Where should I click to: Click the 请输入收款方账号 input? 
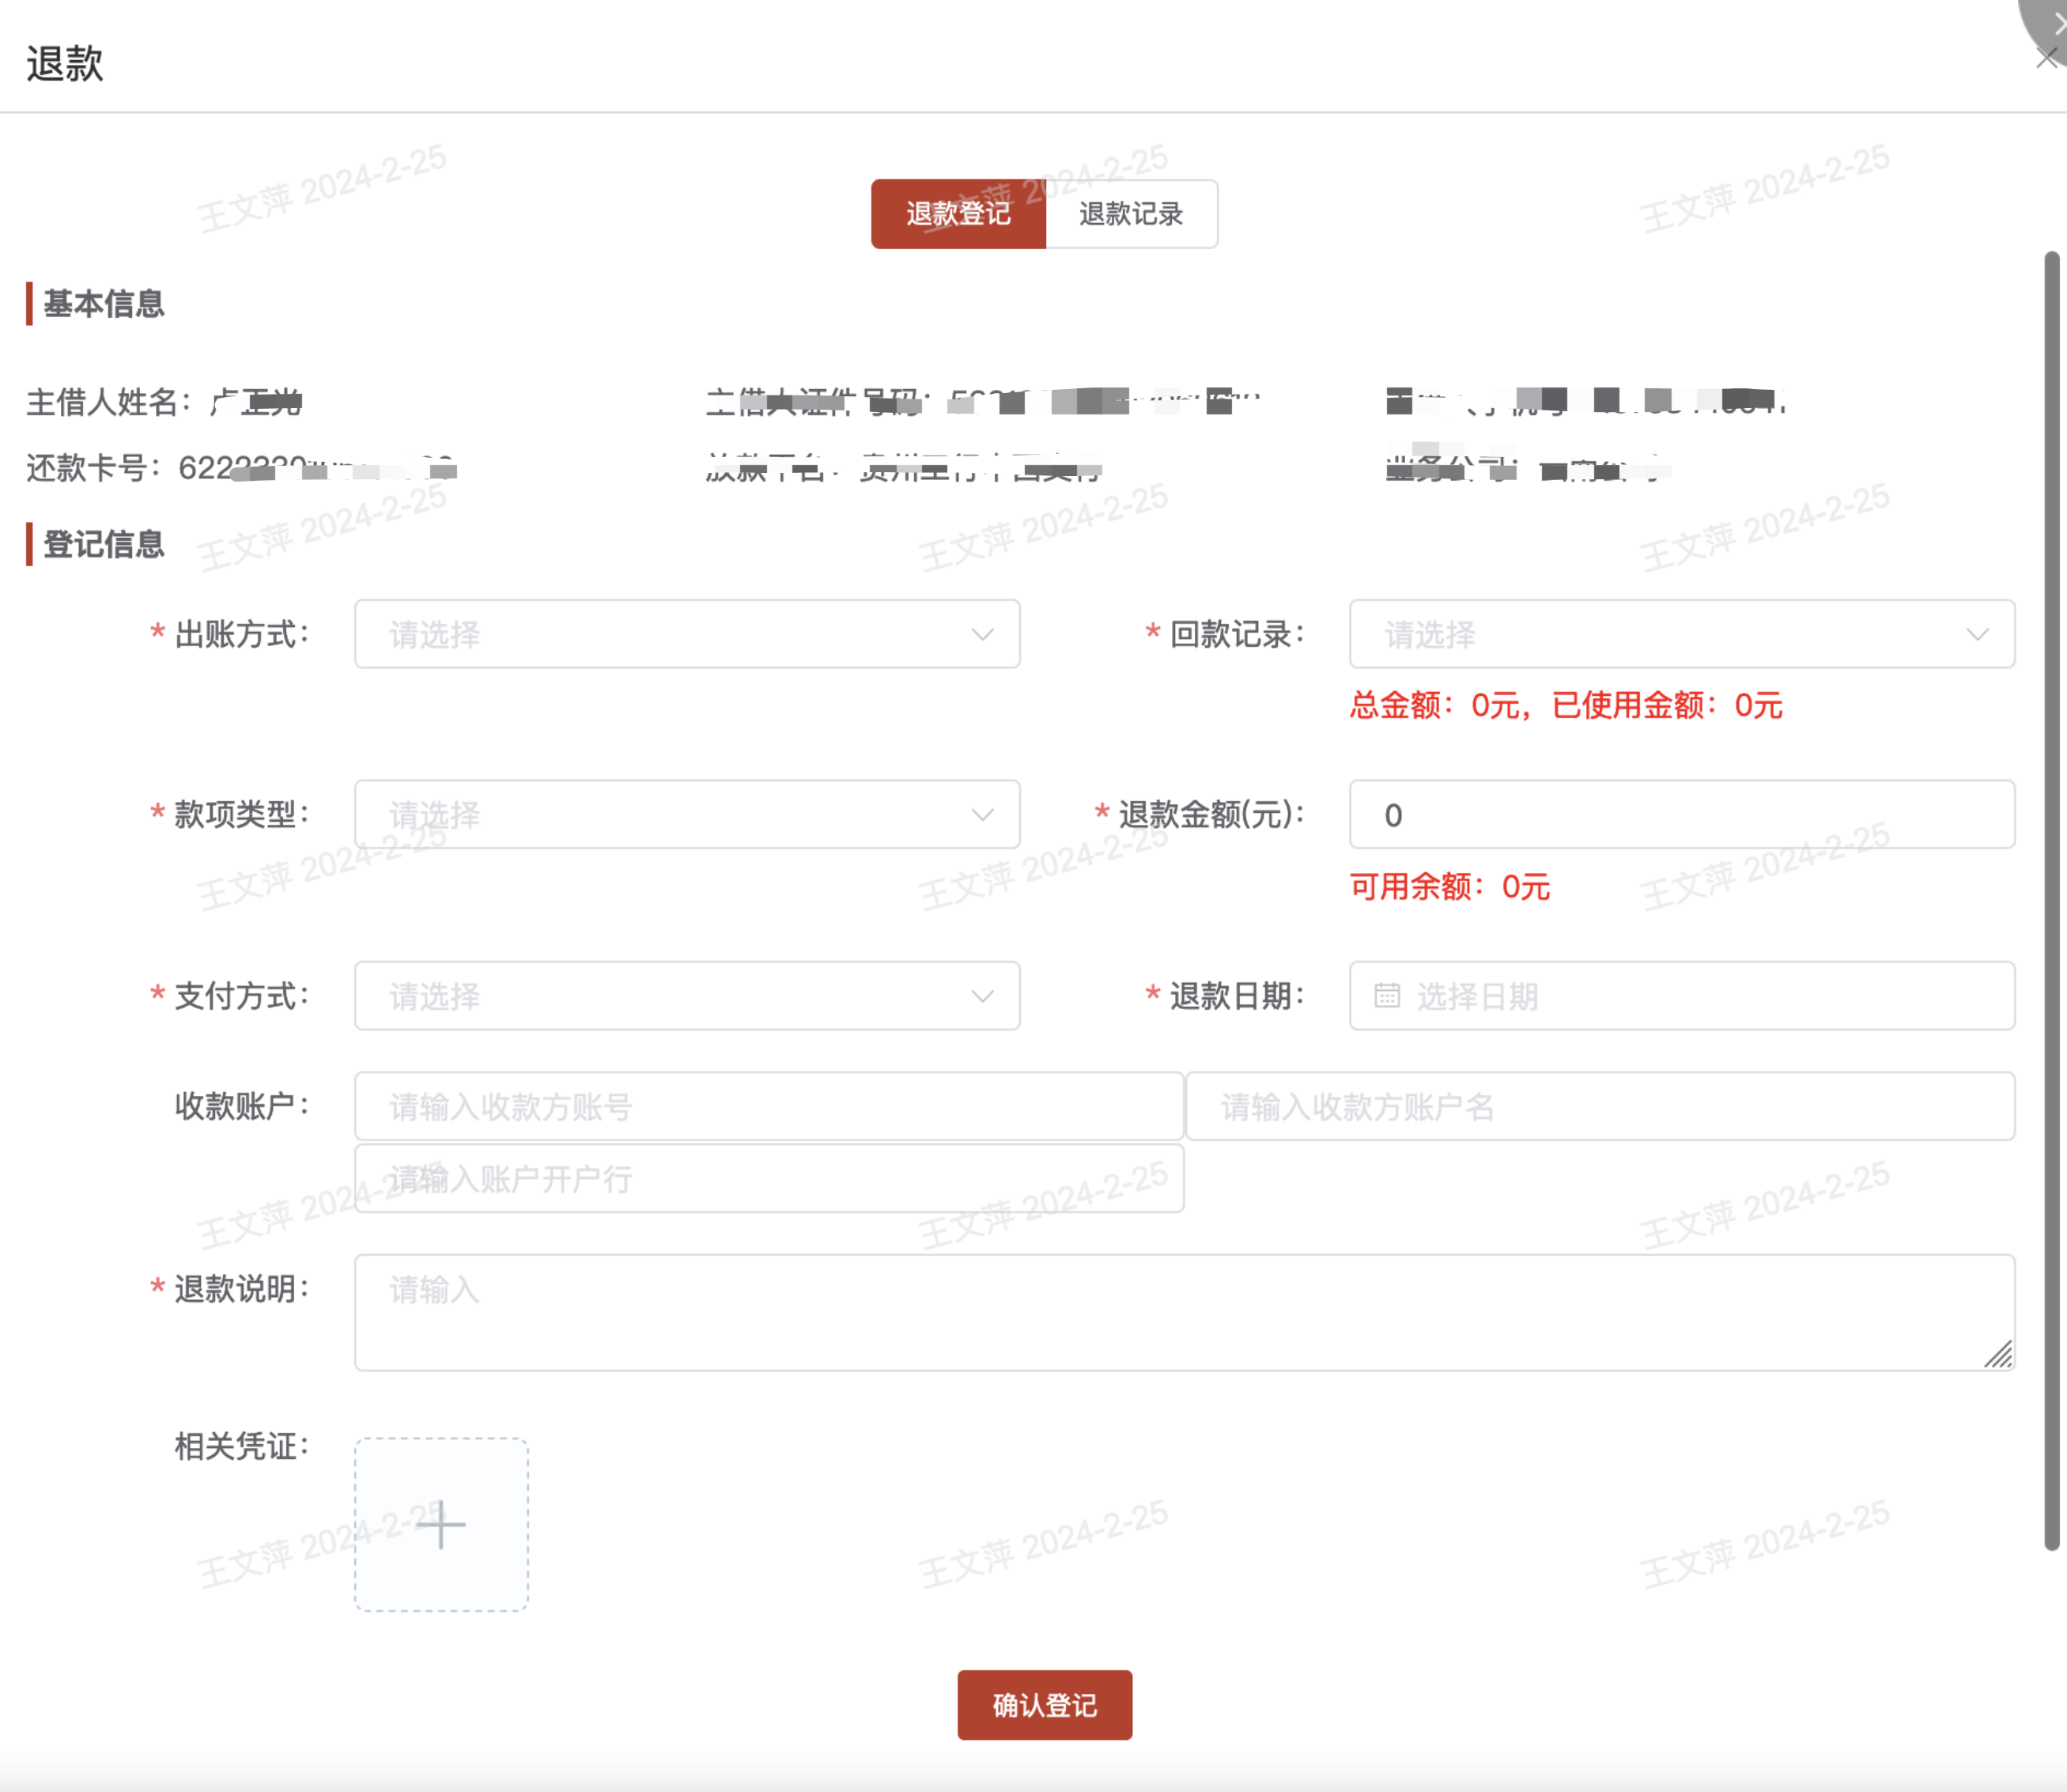tap(768, 1106)
